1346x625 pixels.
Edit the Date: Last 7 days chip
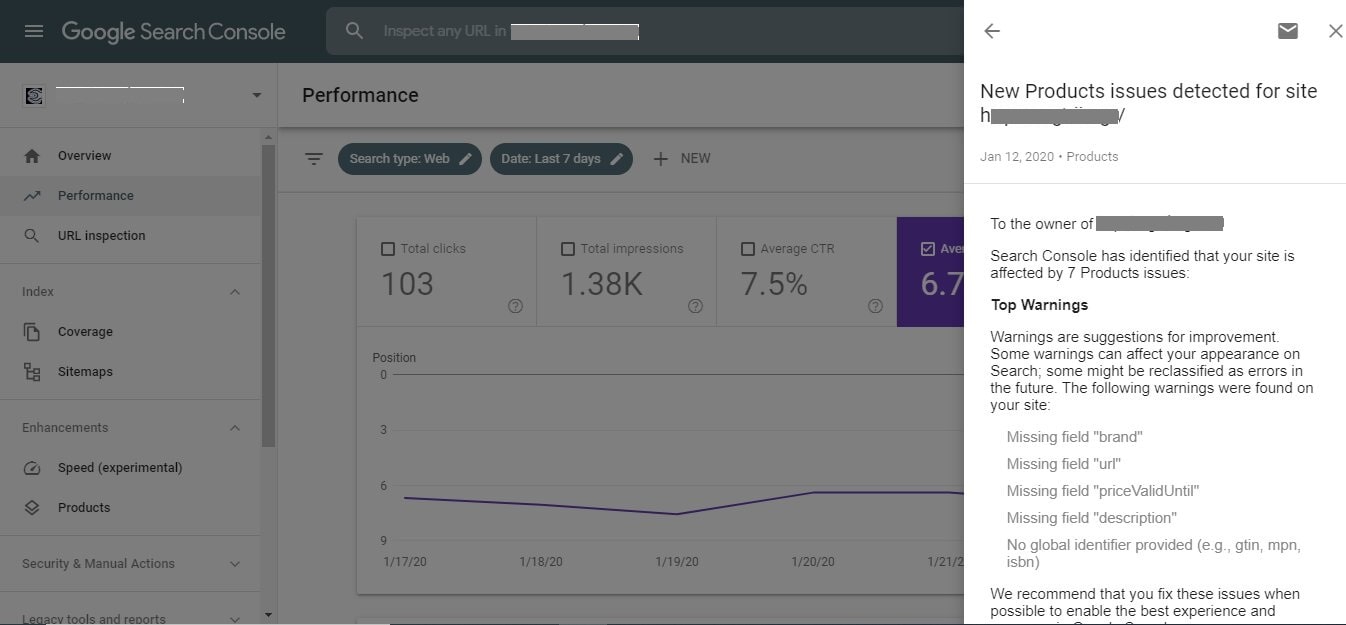coord(561,159)
